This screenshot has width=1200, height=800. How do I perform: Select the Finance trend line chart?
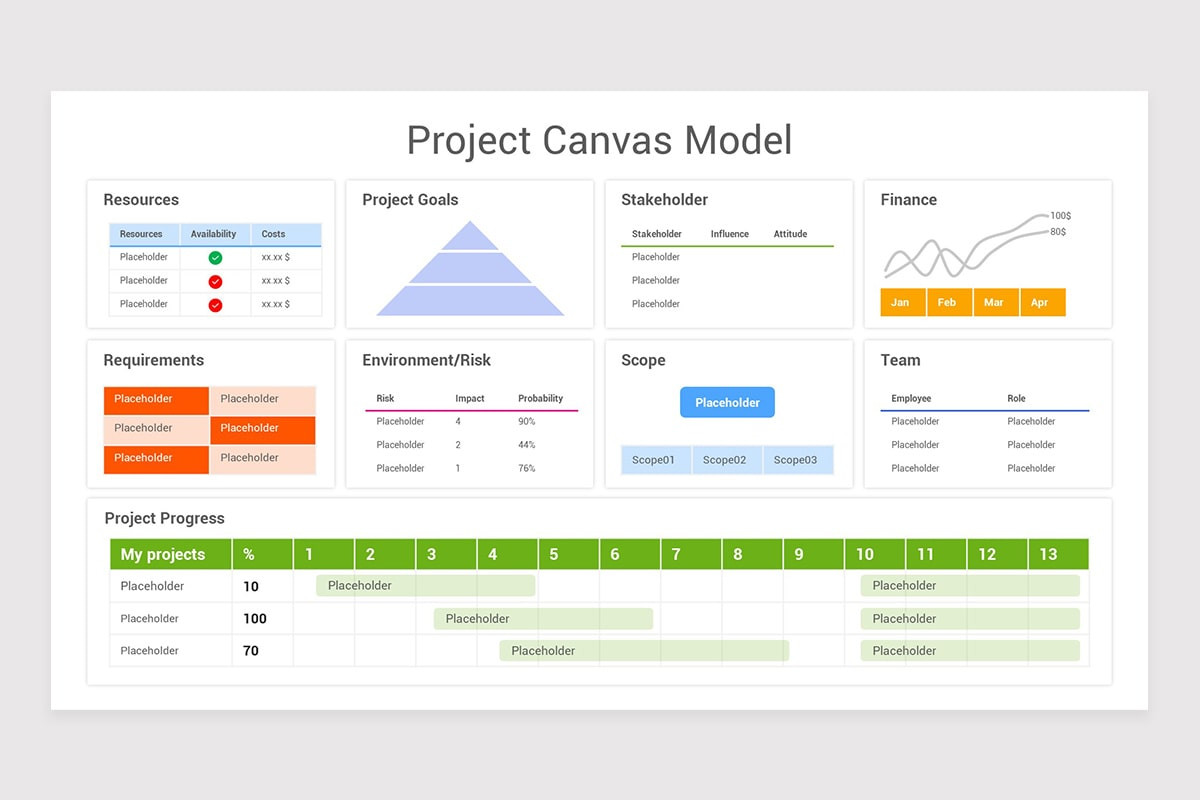(x=960, y=250)
